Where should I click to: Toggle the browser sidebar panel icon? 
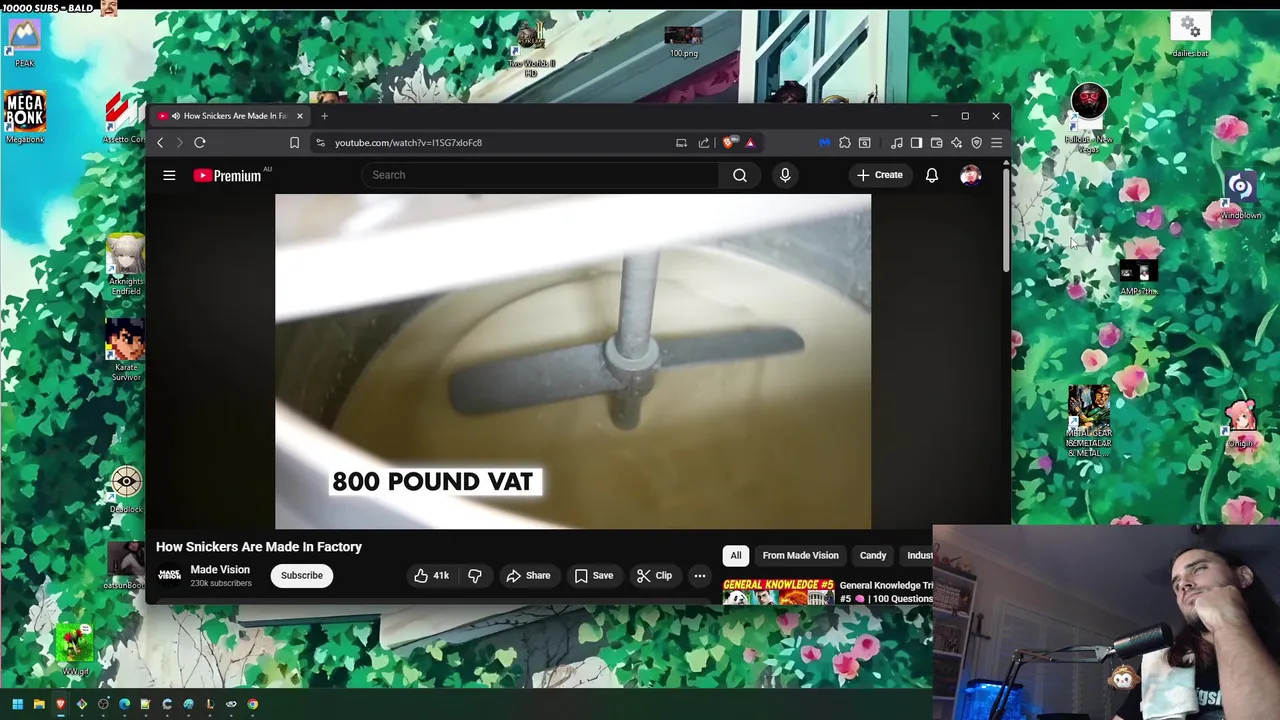[x=916, y=143]
